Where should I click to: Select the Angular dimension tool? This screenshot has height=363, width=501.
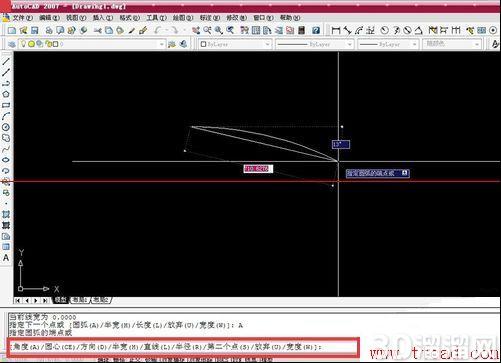(x=418, y=31)
